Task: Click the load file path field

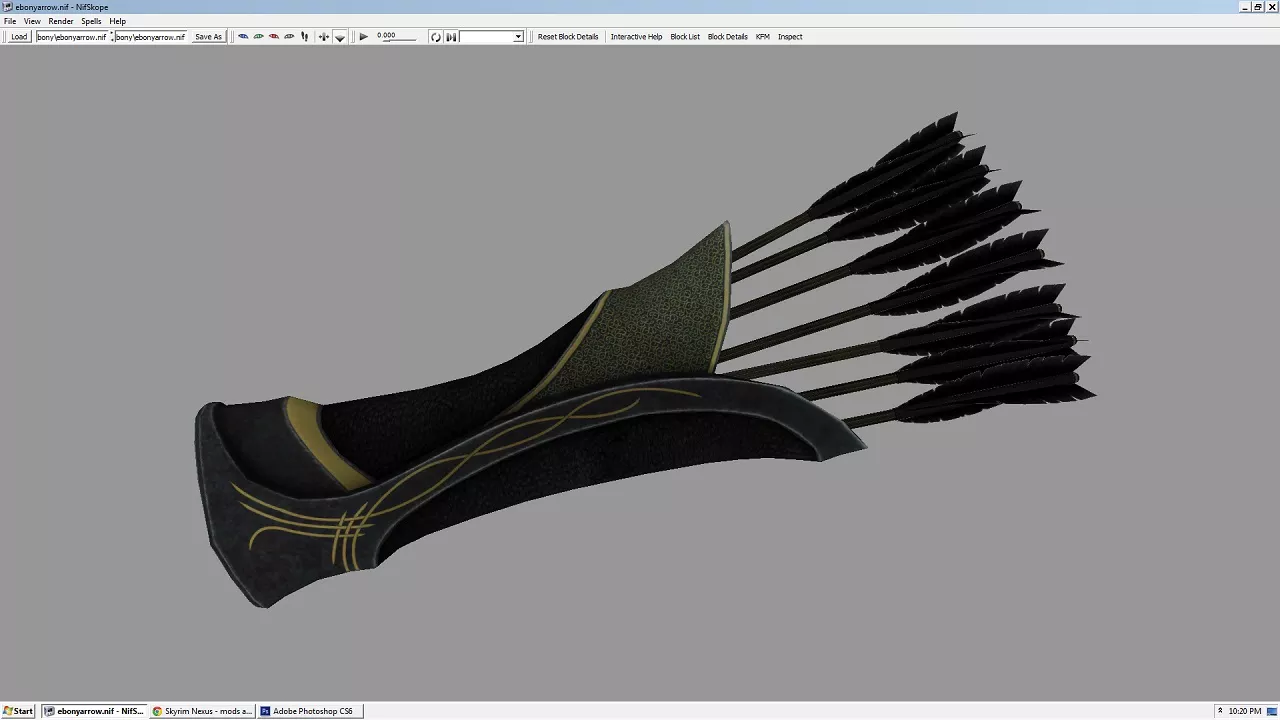Action: click(72, 37)
